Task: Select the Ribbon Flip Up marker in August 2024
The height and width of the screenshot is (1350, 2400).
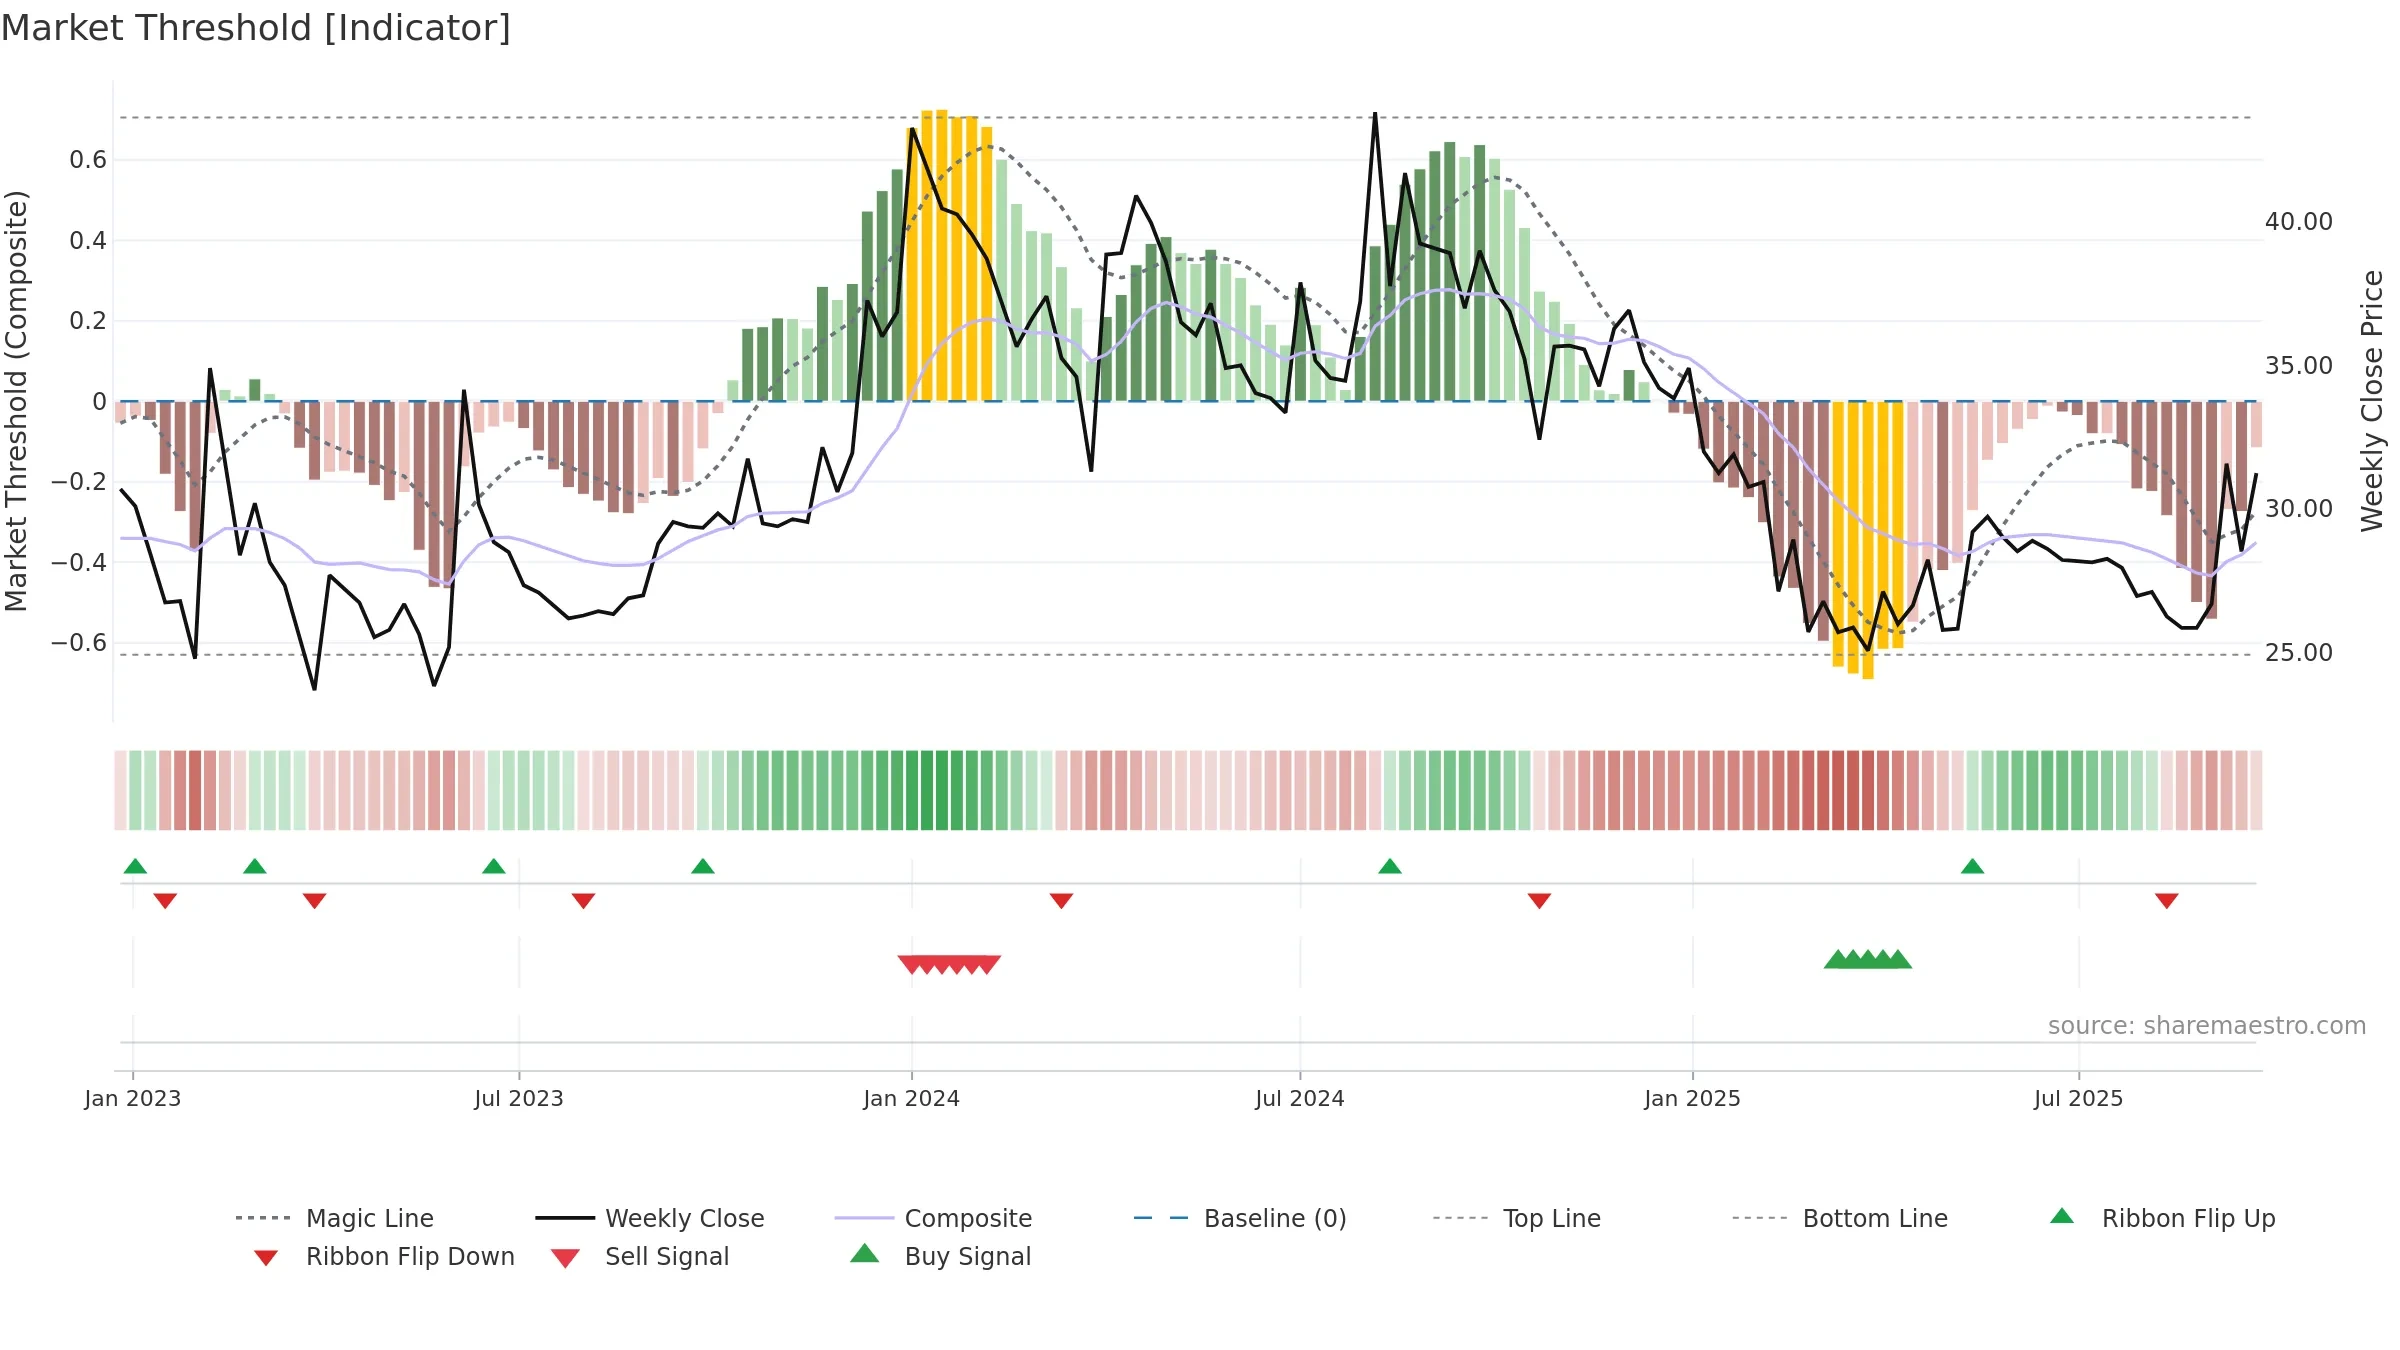Action: 1390,866
